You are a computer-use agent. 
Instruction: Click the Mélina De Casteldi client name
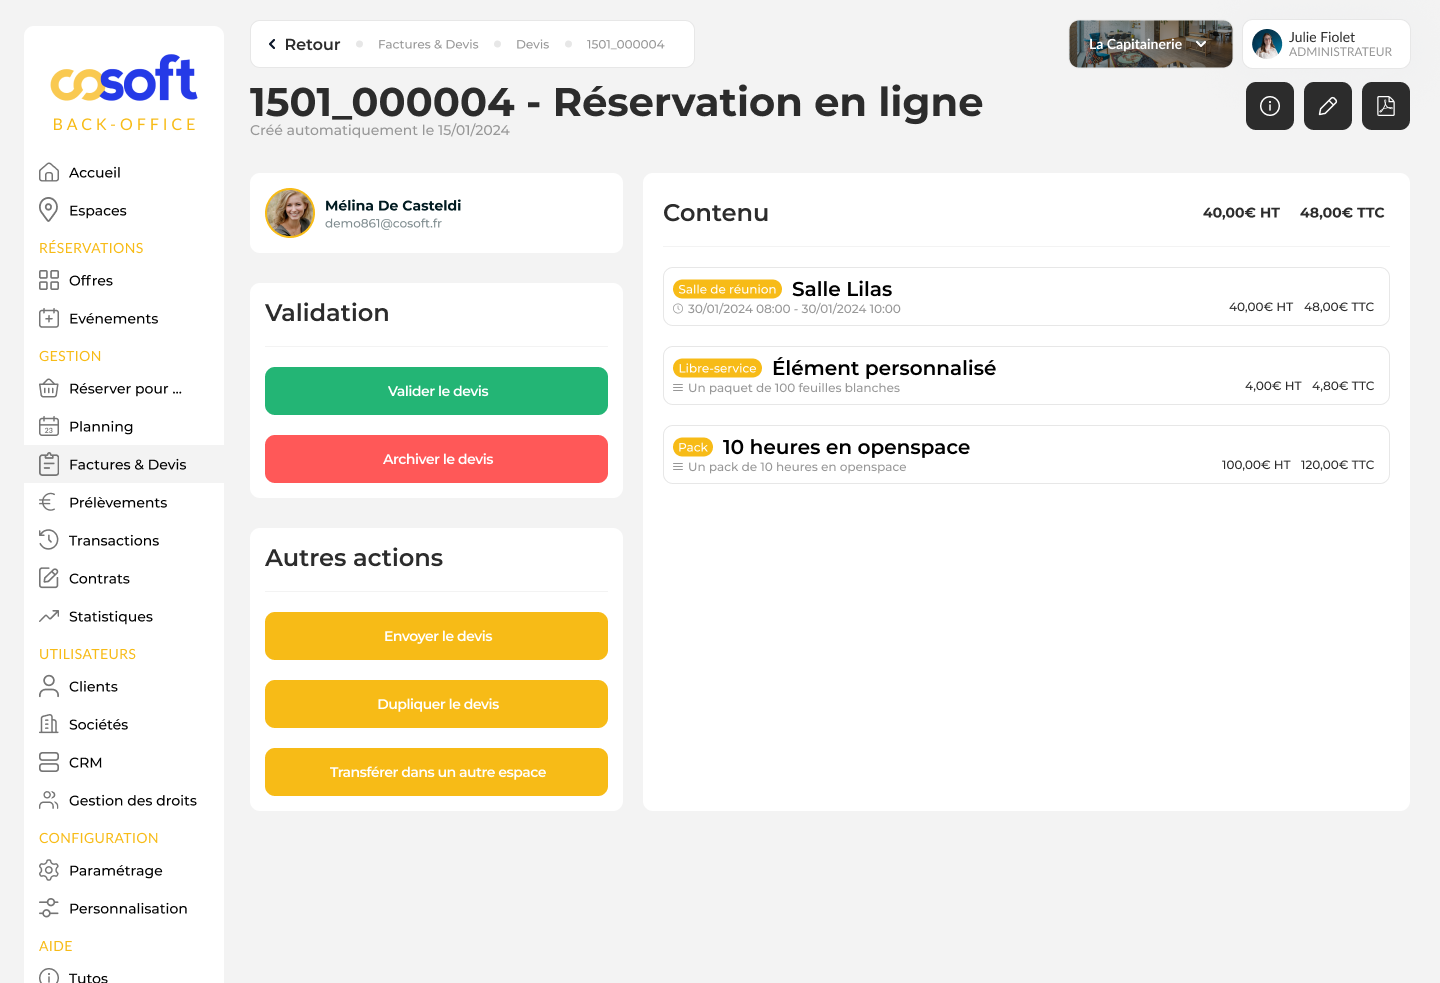click(393, 205)
